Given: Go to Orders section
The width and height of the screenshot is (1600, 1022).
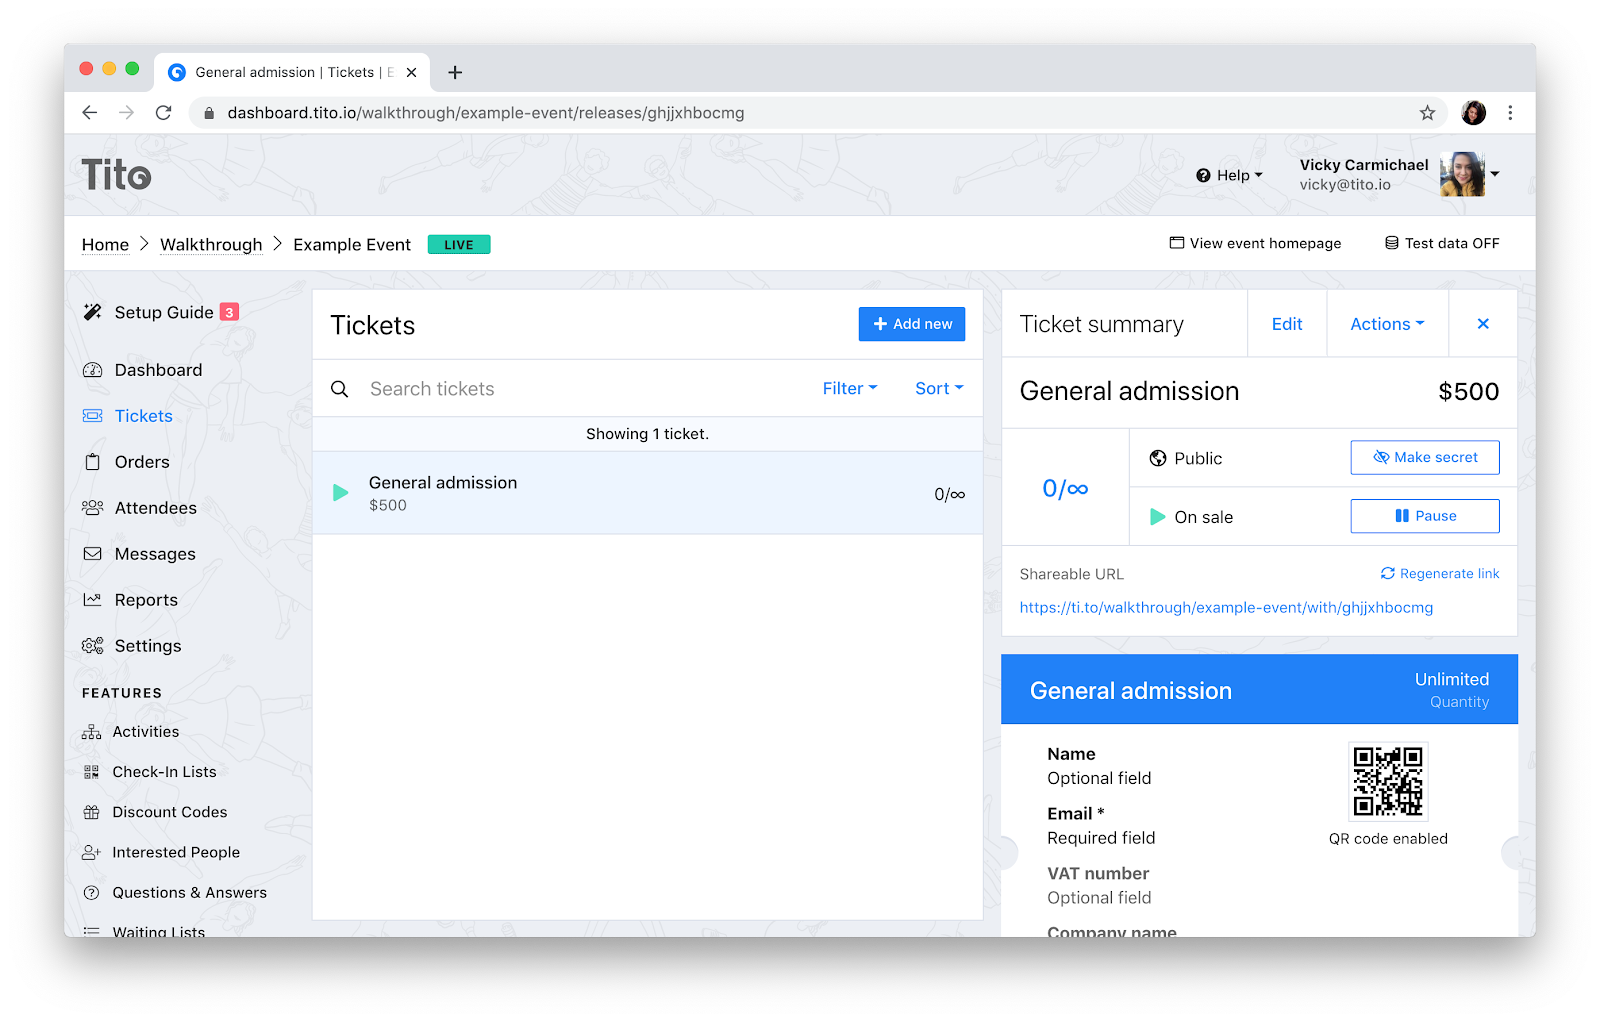Looking at the screenshot, I should 142,462.
